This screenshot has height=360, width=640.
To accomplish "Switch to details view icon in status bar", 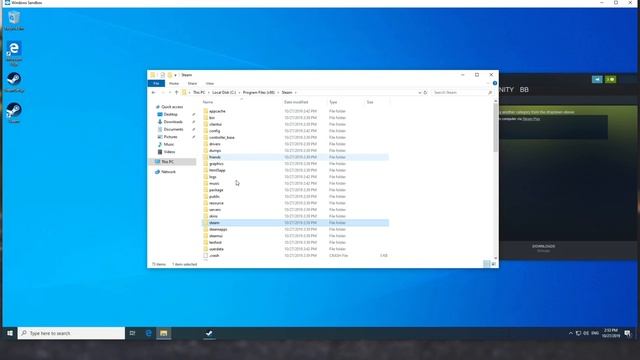I will click(486, 264).
